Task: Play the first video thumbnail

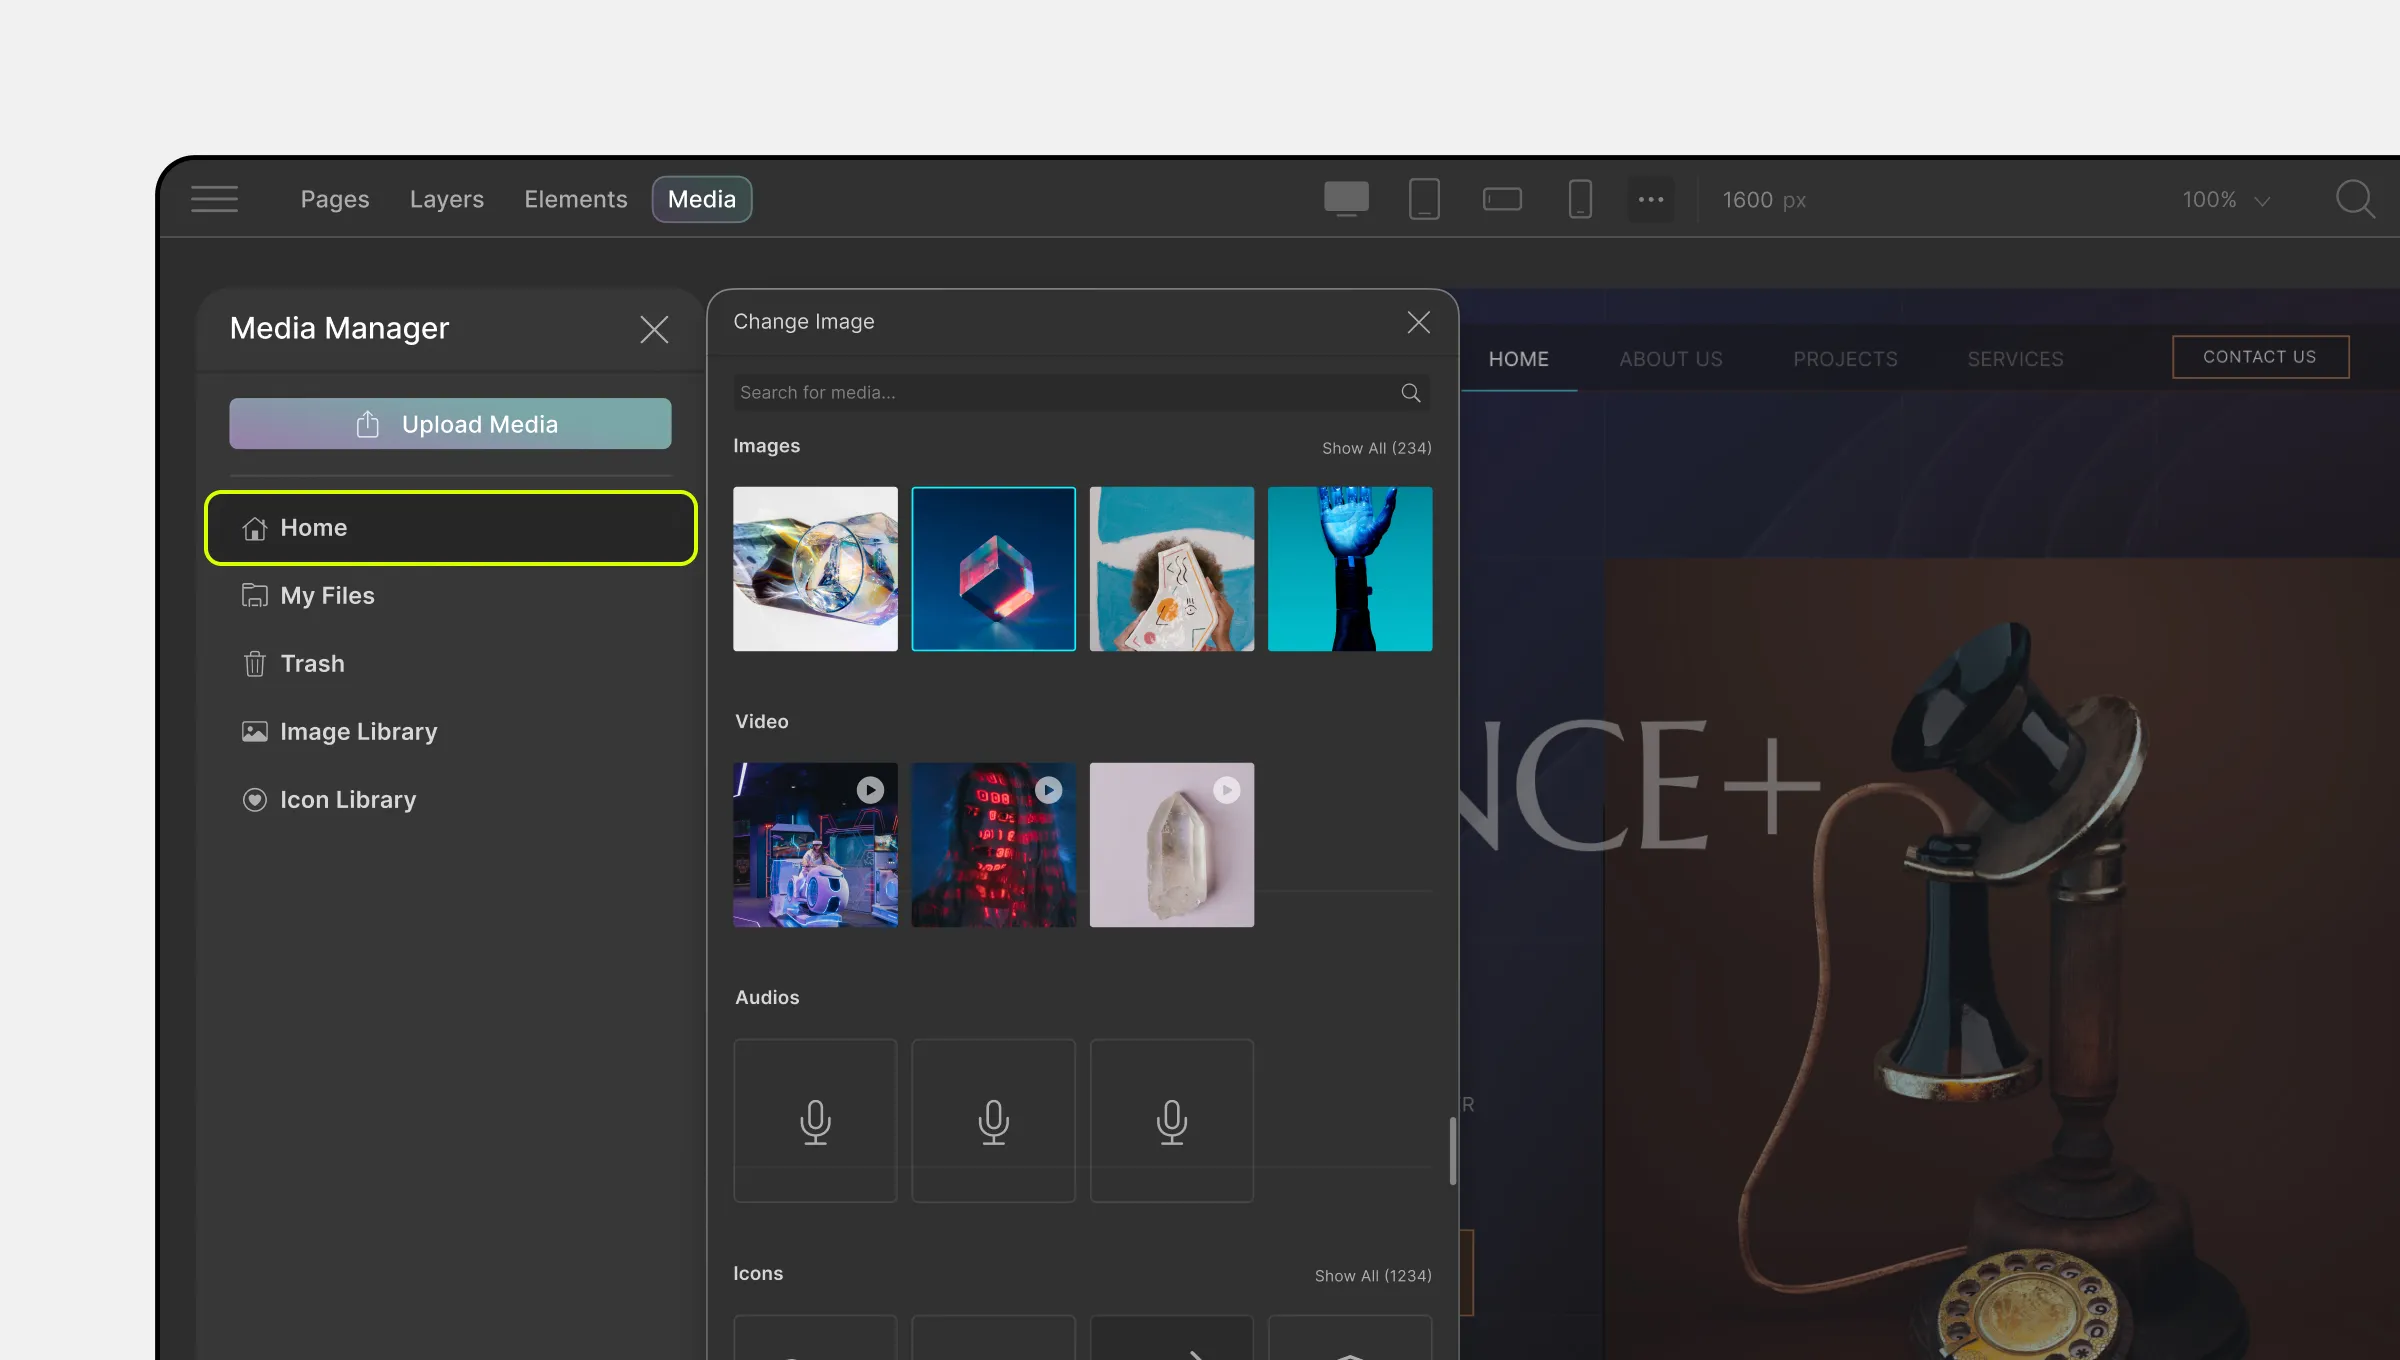Action: (x=870, y=790)
